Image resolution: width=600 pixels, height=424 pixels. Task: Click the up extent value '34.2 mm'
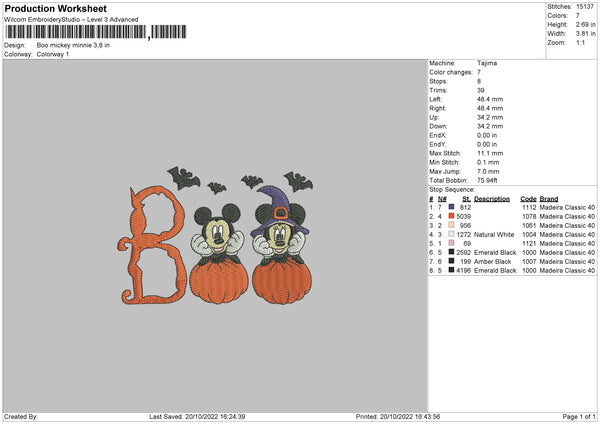point(490,117)
